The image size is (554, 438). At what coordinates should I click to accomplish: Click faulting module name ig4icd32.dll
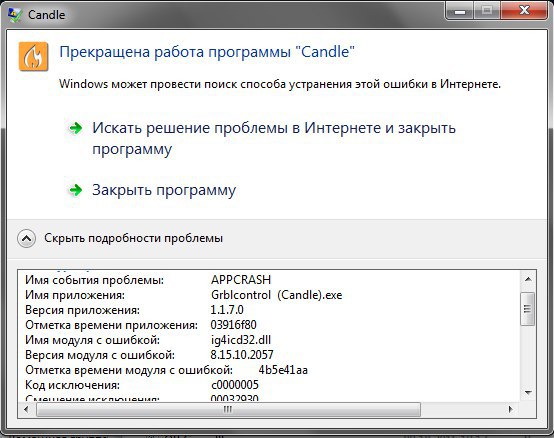tap(241, 340)
